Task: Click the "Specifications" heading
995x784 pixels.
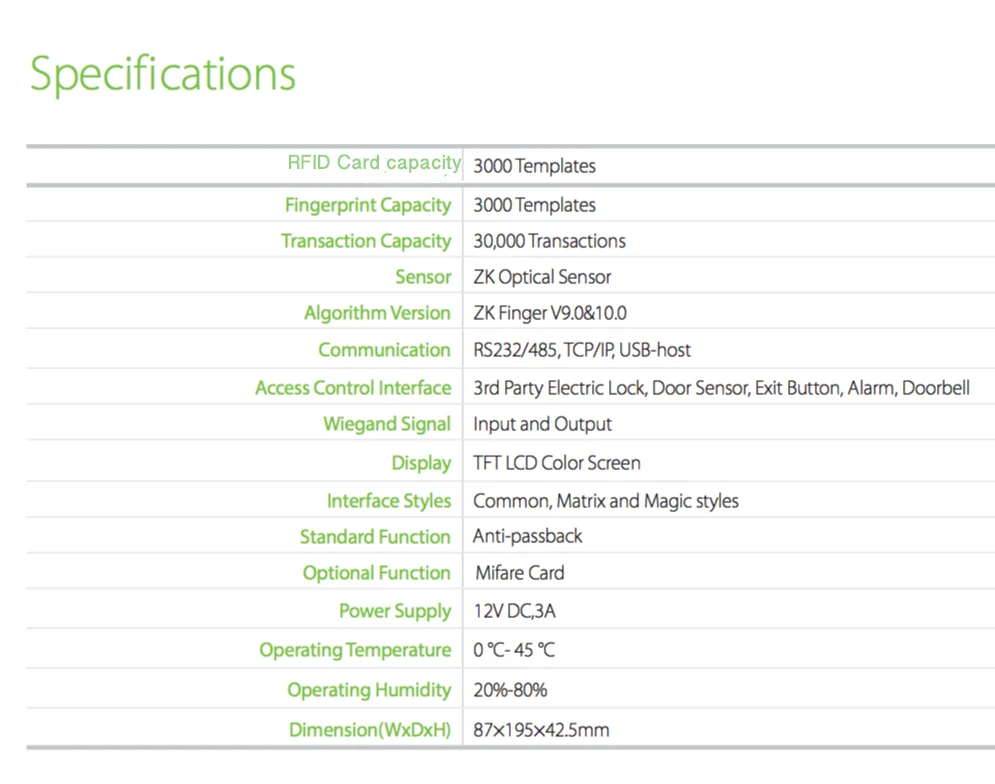Action: click(x=163, y=74)
